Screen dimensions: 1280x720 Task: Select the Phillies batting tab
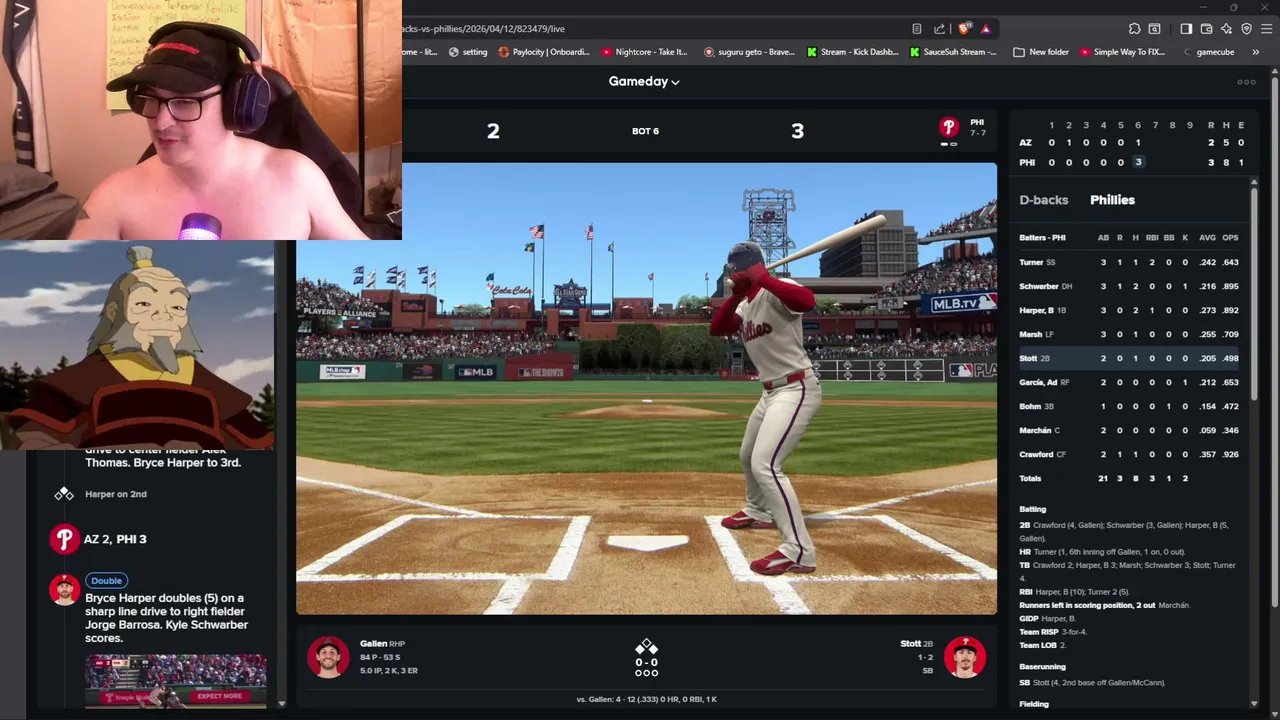1112,200
